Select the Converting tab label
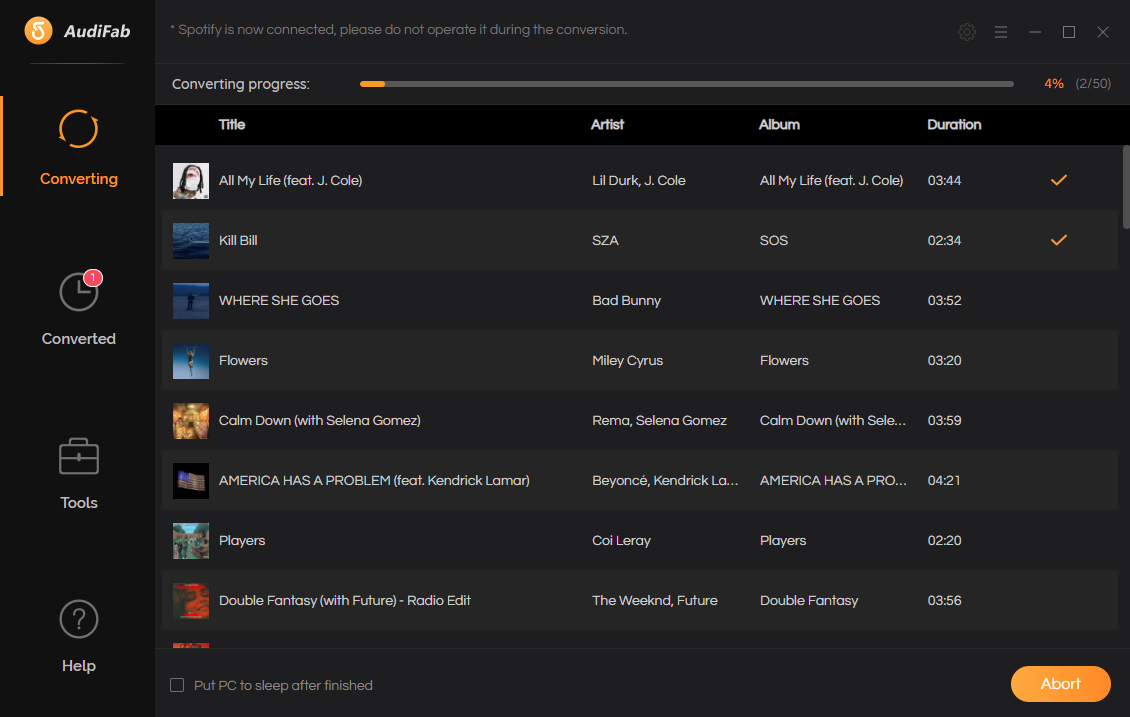 pyautogui.click(x=79, y=179)
